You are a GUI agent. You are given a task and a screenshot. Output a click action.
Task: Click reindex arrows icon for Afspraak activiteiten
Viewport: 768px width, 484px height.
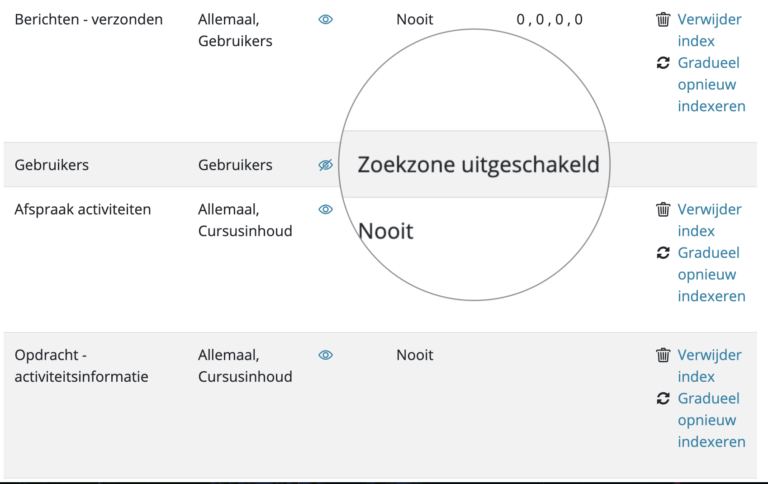click(663, 253)
